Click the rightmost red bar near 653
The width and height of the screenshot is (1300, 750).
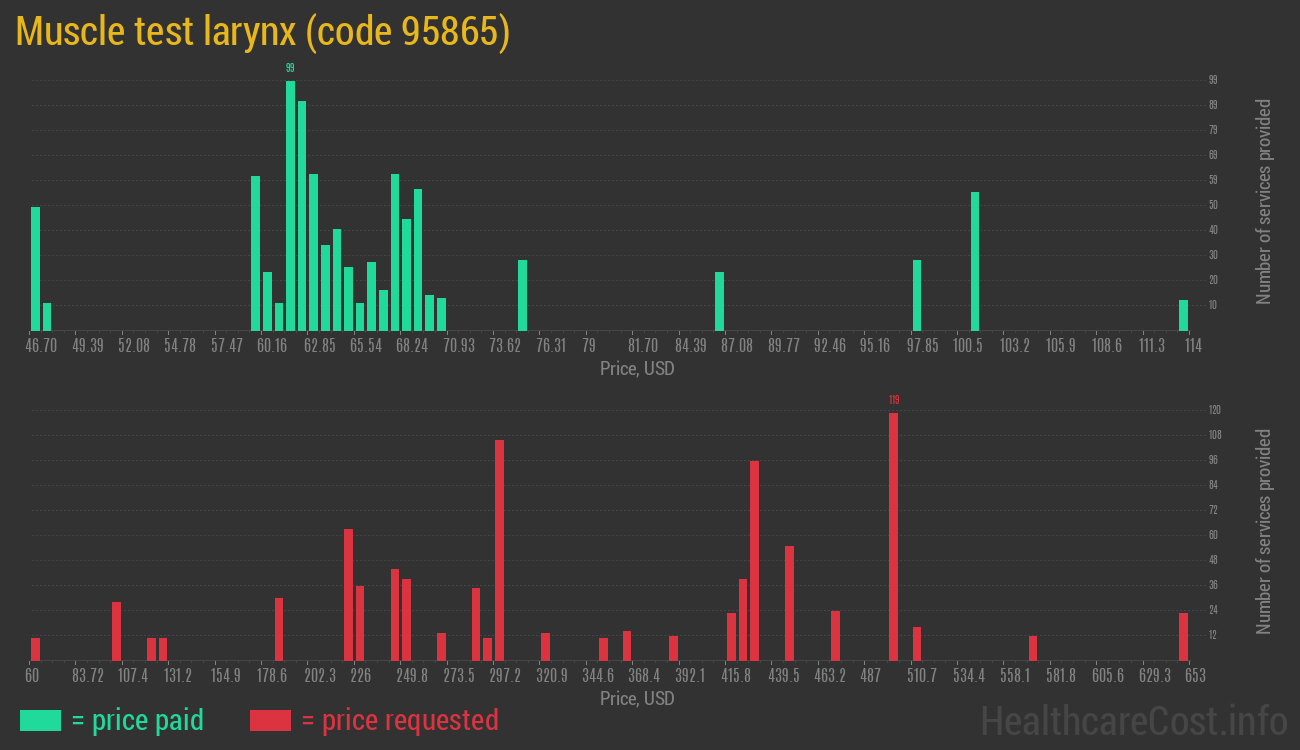click(x=1183, y=636)
